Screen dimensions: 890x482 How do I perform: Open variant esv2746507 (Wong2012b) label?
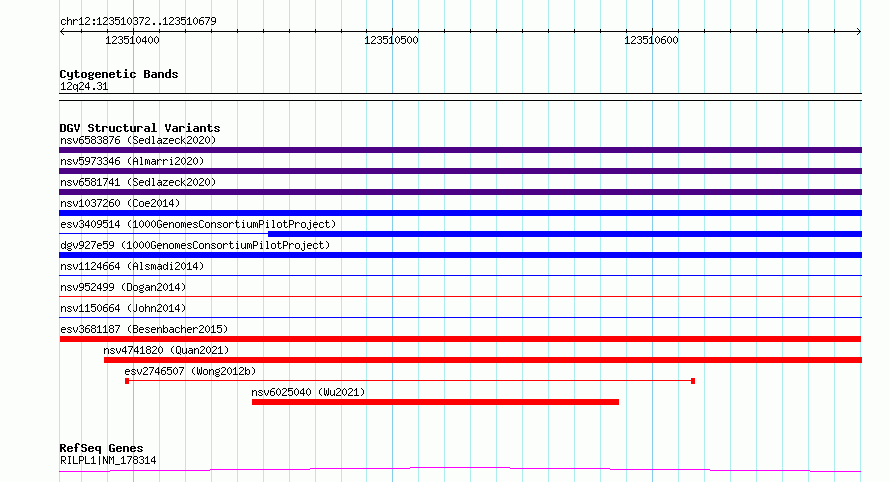coord(190,371)
